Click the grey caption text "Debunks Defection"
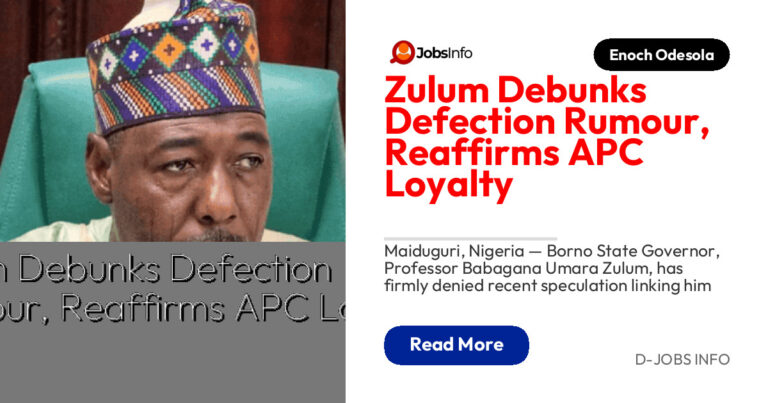The width and height of the screenshot is (768, 403). coord(175,270)
